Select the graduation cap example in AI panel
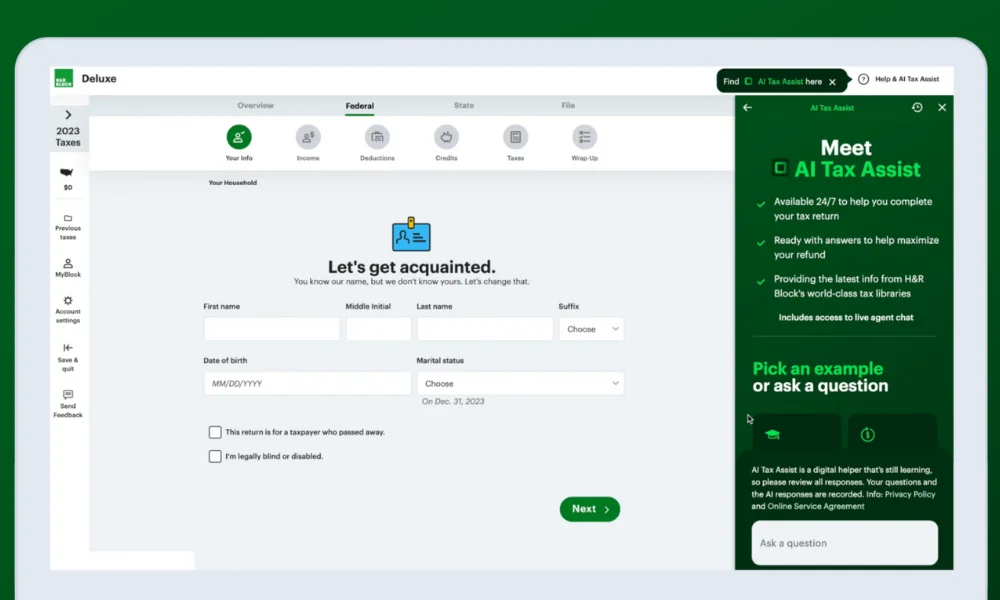 pyautogui.click(x=795, y=433)
